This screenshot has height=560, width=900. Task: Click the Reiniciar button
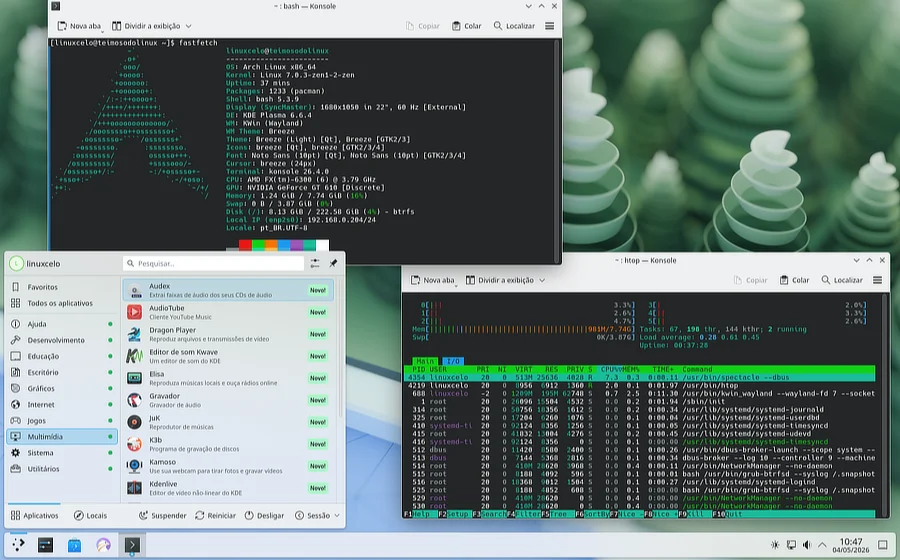pos(215,515)
